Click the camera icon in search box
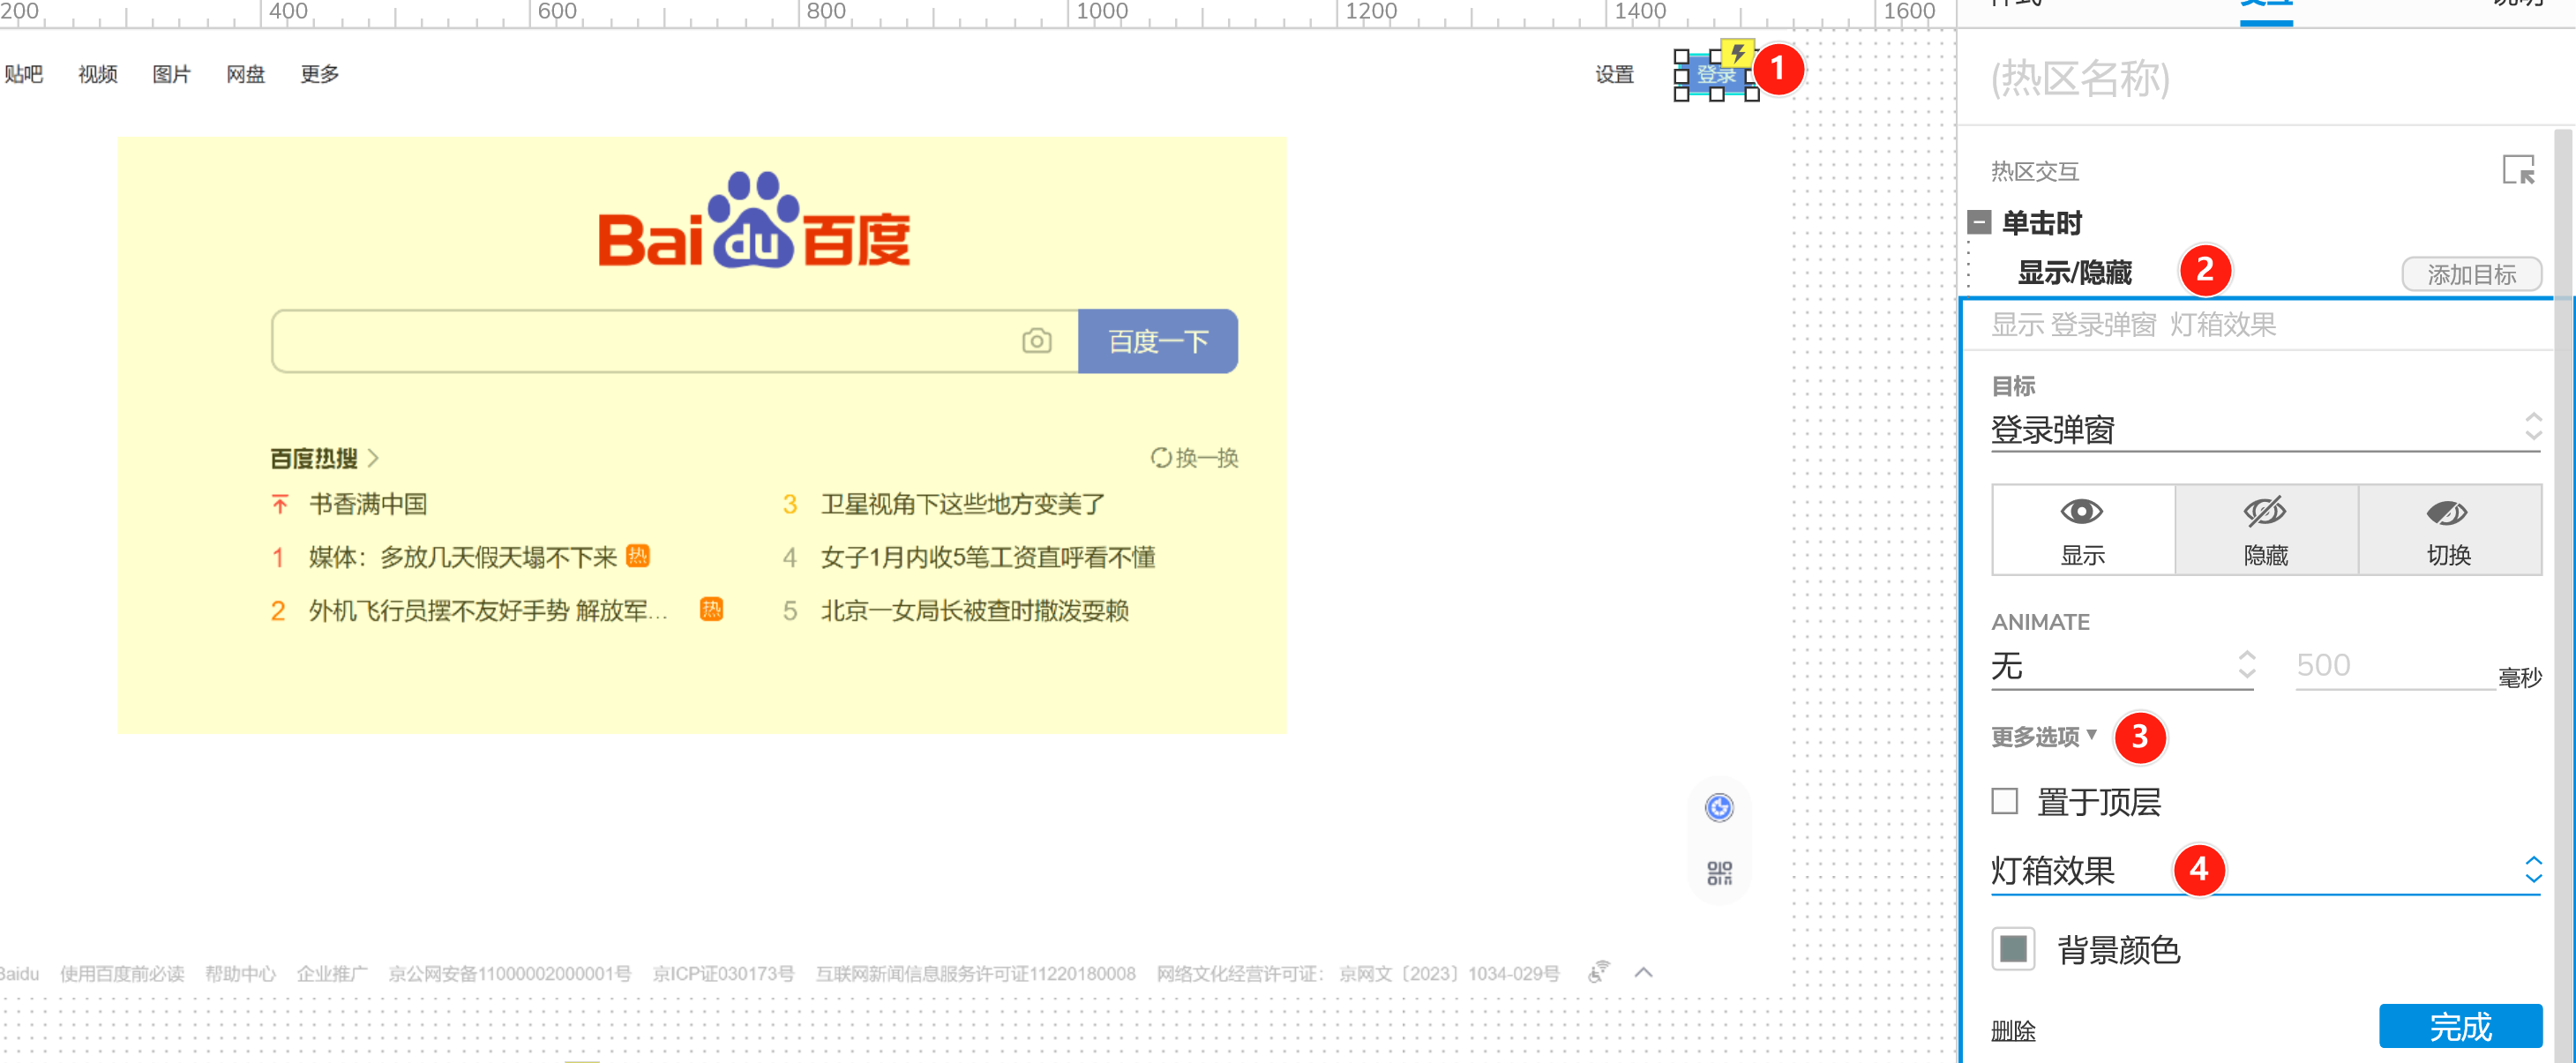Screen dimensions: 2576x1063 [1036, 341]
